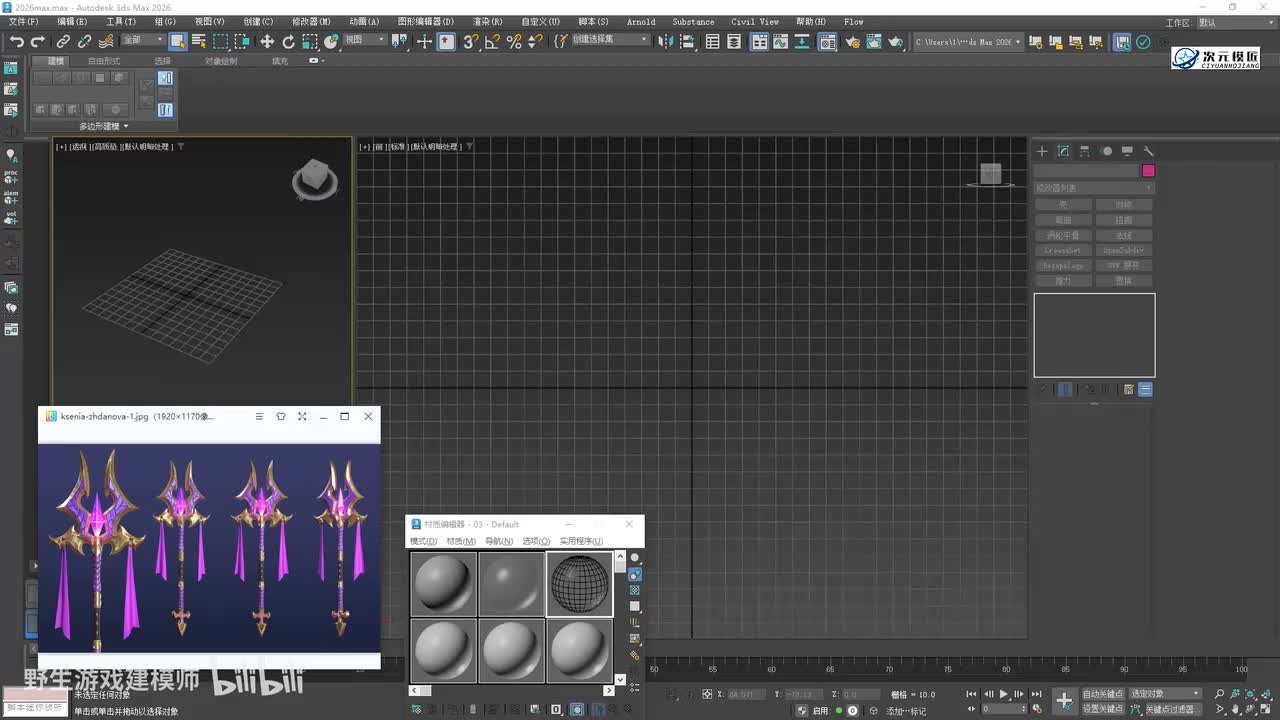1280x720 pixels.
Task: Toggle Auto Key (自动关键点) mode
Action: tap(1103, 694)
